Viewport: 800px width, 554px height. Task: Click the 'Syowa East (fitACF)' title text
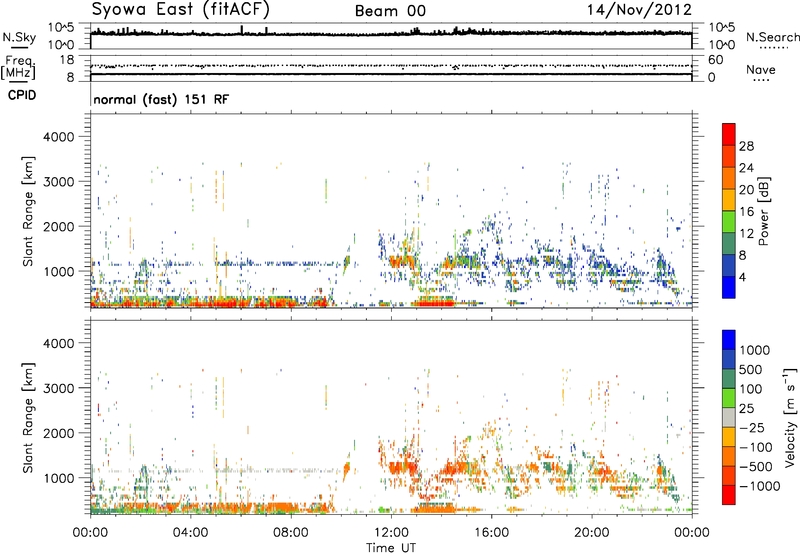[181, 10]
